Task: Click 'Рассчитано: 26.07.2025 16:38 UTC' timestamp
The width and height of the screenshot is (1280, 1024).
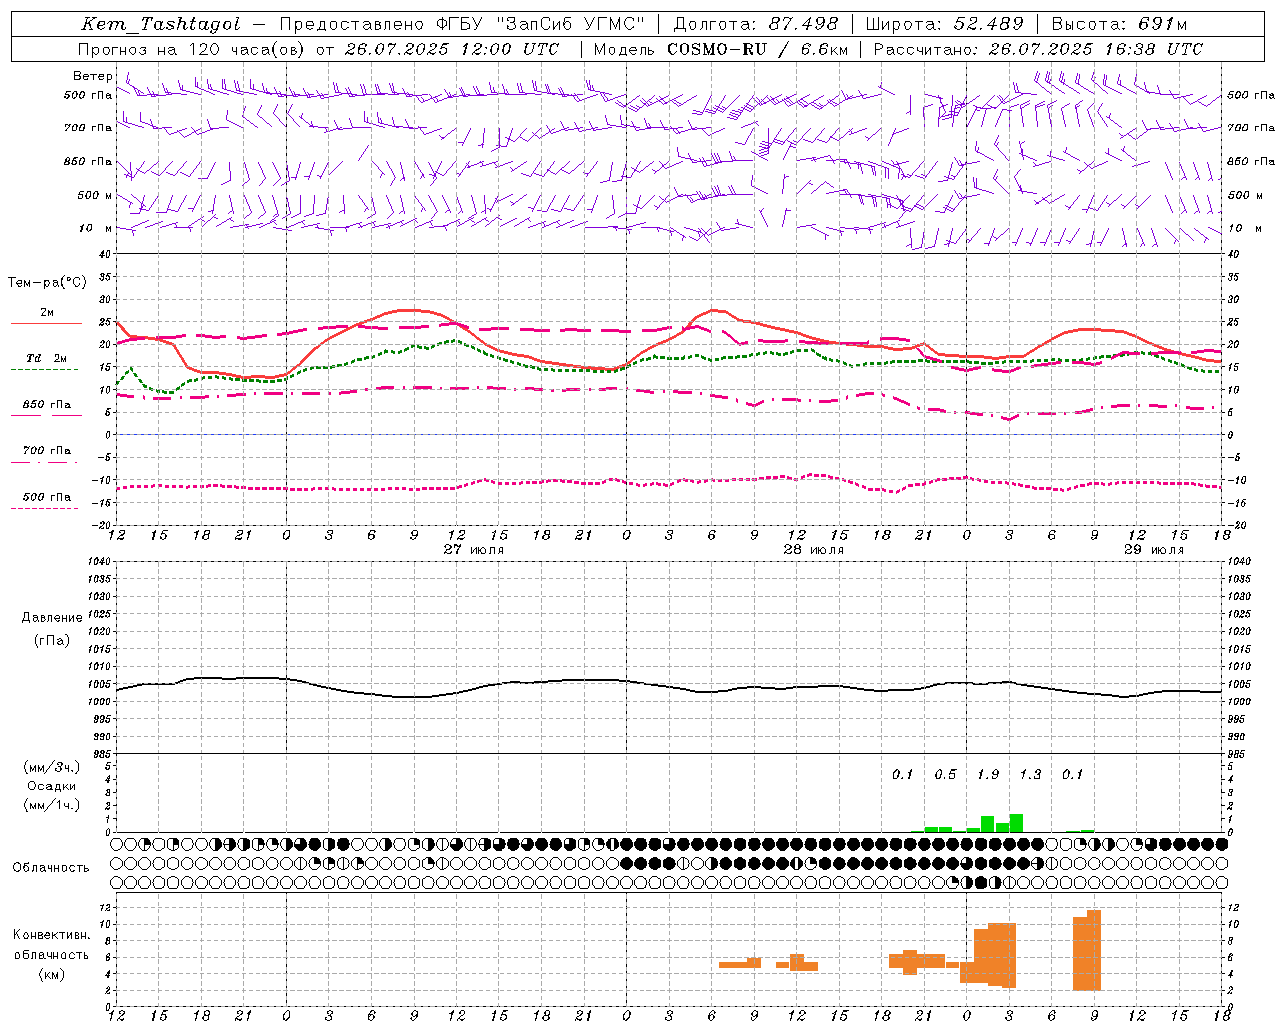Action: [1038, 49]
